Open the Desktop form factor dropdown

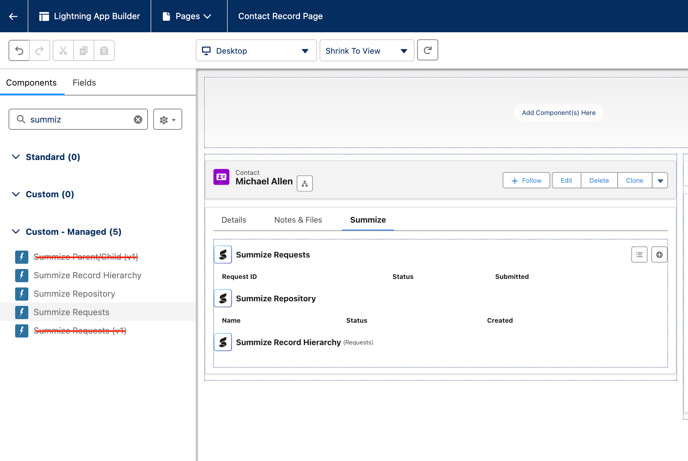point(256,51)
